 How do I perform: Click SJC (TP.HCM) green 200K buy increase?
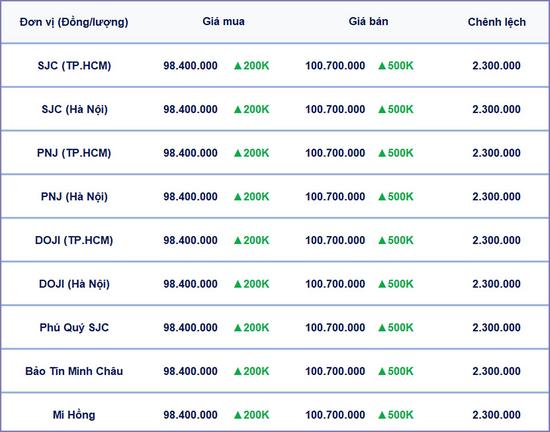251,66
